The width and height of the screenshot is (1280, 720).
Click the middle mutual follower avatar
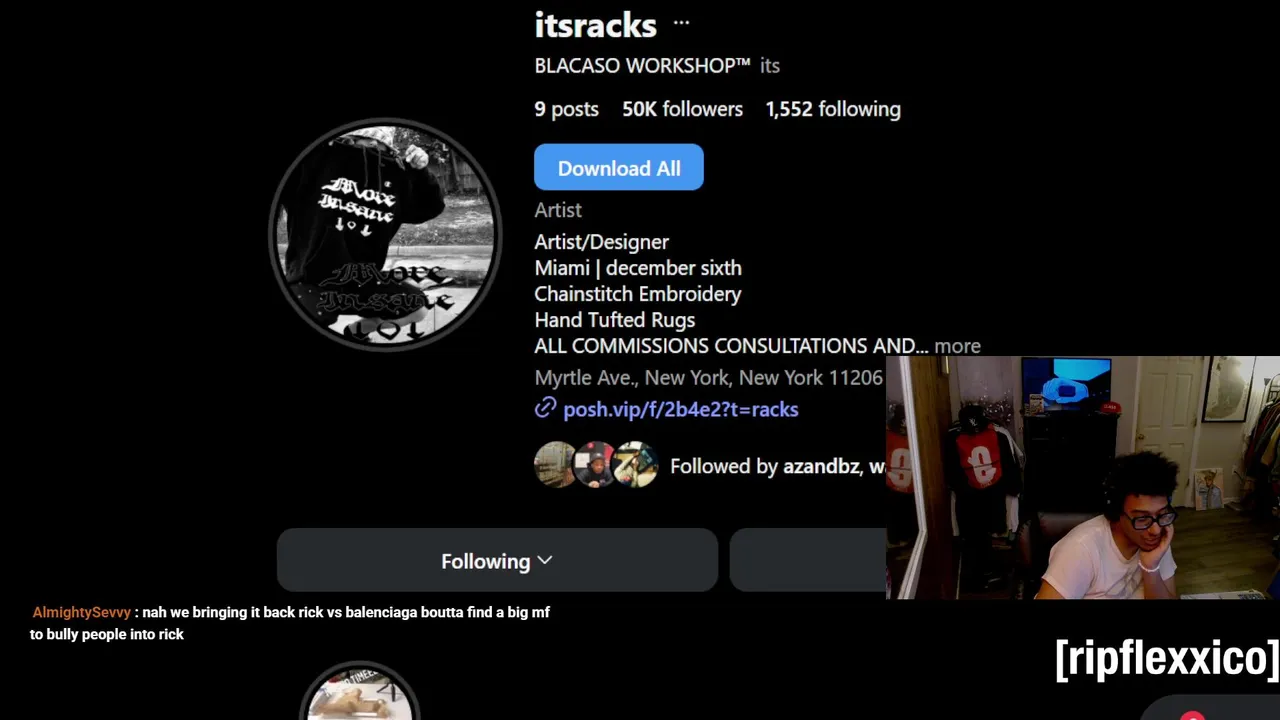(595, 465)
